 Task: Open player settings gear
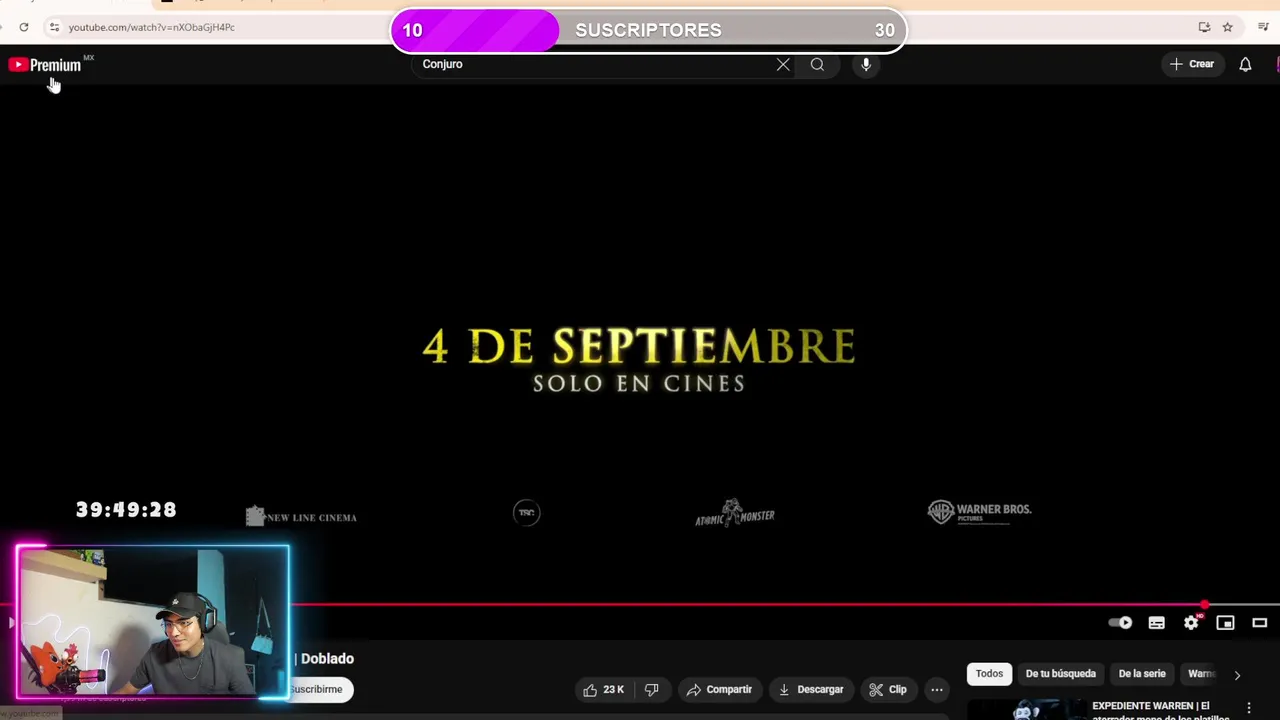[x=1191, y=623]
